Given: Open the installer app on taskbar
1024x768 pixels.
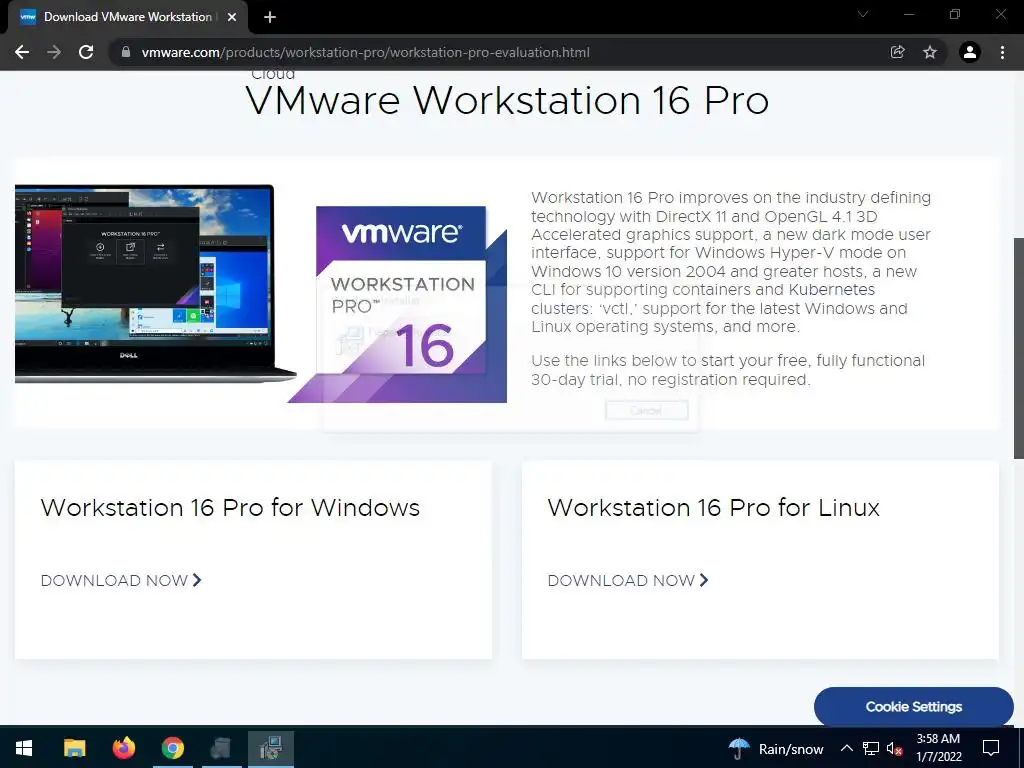Looking at the screenshot, I should pos(270,748).
